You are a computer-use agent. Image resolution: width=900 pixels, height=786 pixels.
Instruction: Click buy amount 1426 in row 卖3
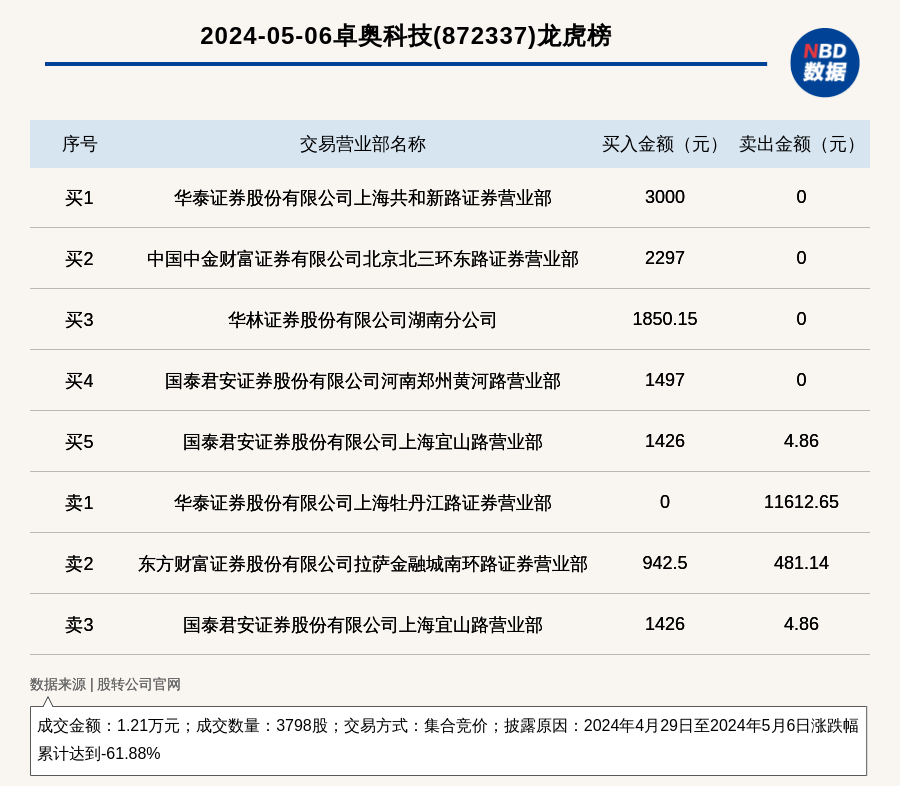click(x=665, y=623)
